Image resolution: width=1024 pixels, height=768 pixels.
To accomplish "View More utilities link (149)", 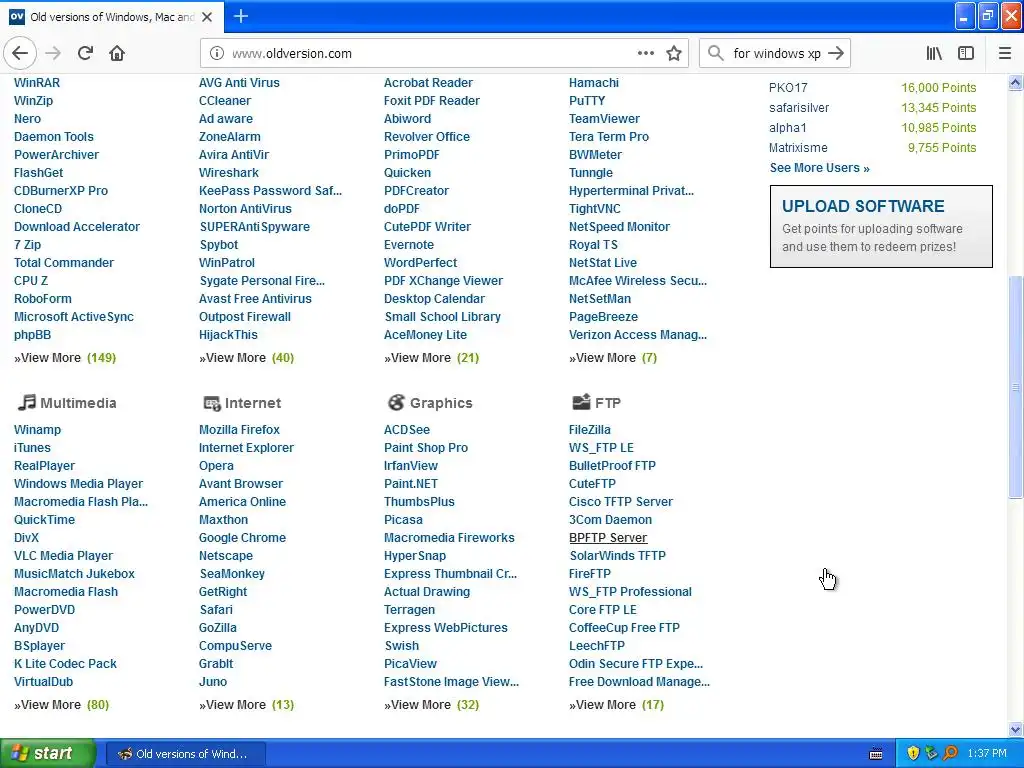I will [65, 358].
